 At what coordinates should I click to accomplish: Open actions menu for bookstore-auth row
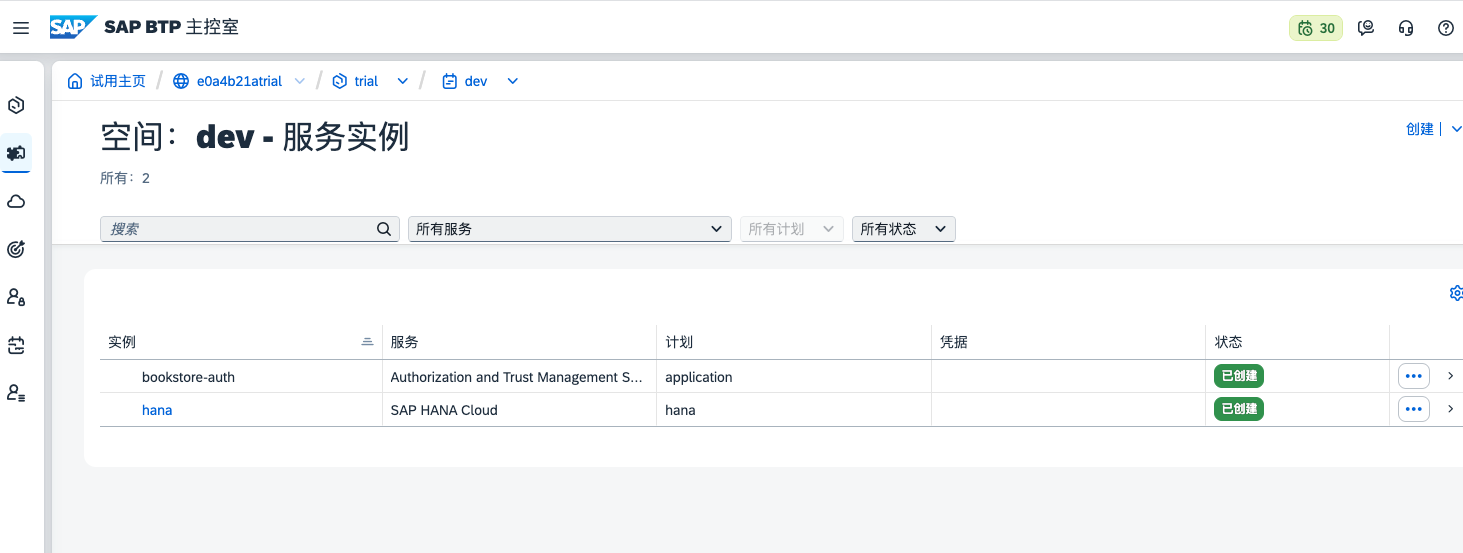(x=1413, y=376)
